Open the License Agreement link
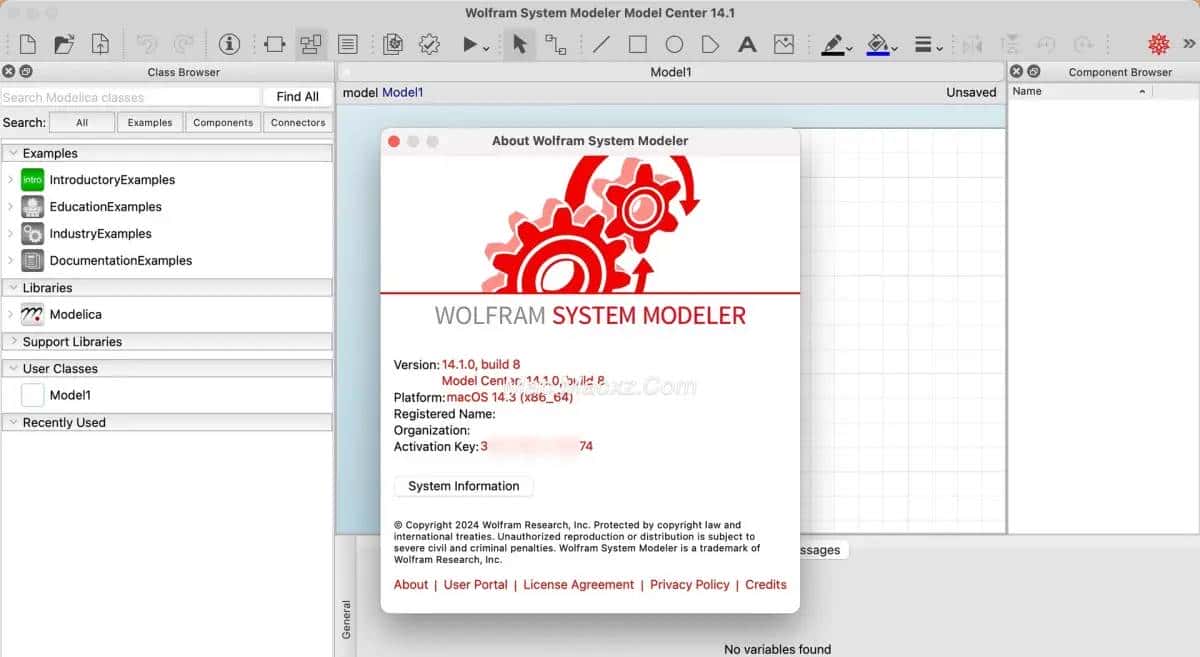This screenshot has height=657, width=1200. point(578,585)
